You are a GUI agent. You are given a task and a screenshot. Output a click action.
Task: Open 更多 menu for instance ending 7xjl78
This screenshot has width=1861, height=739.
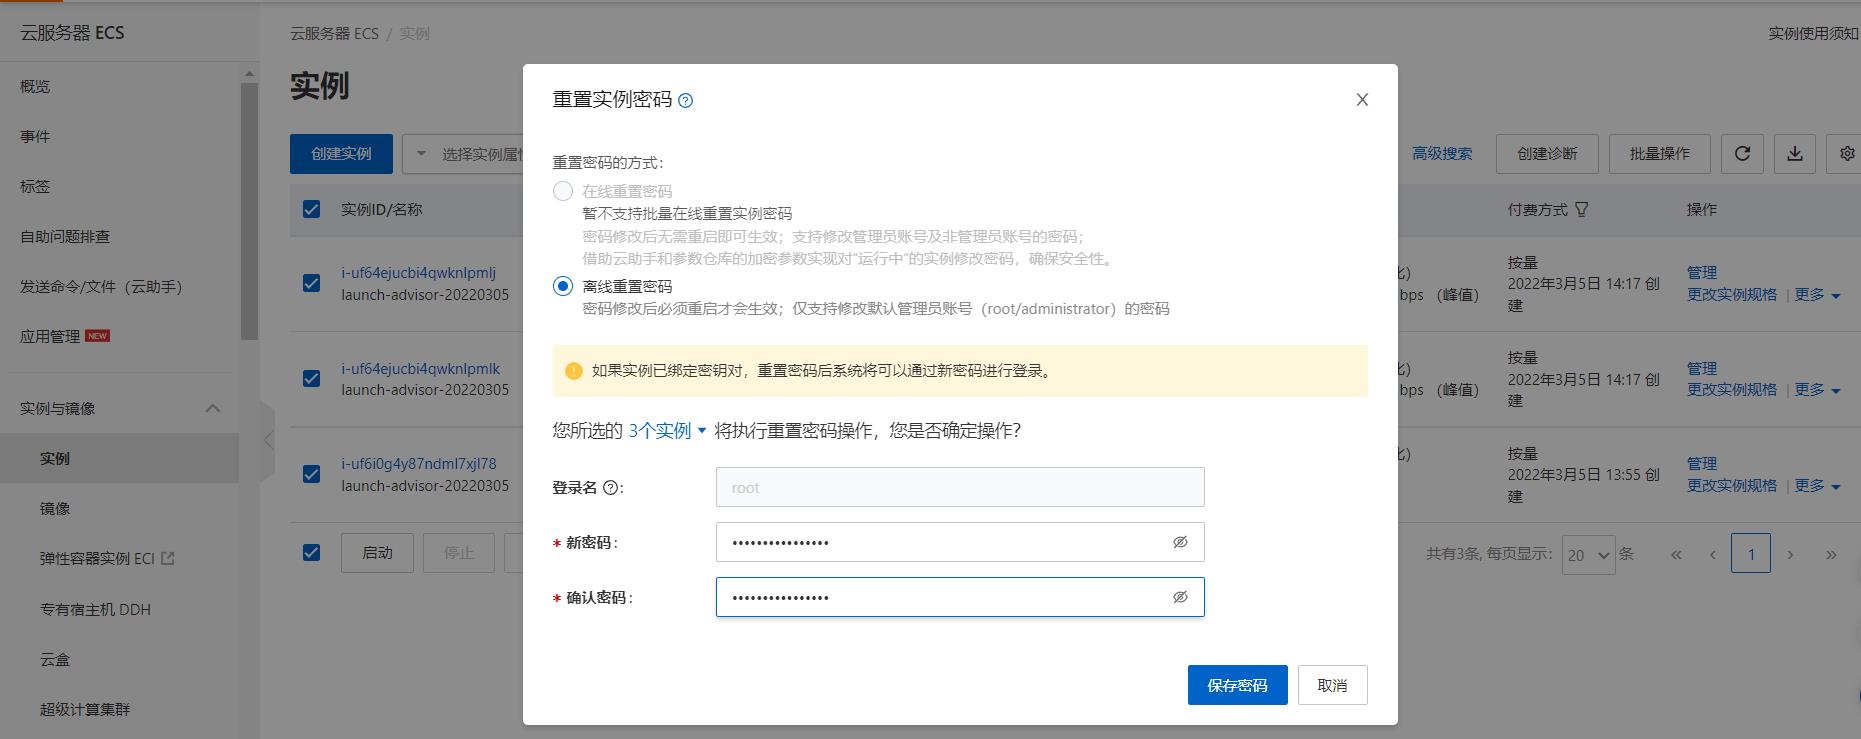tap(1817, 486)
